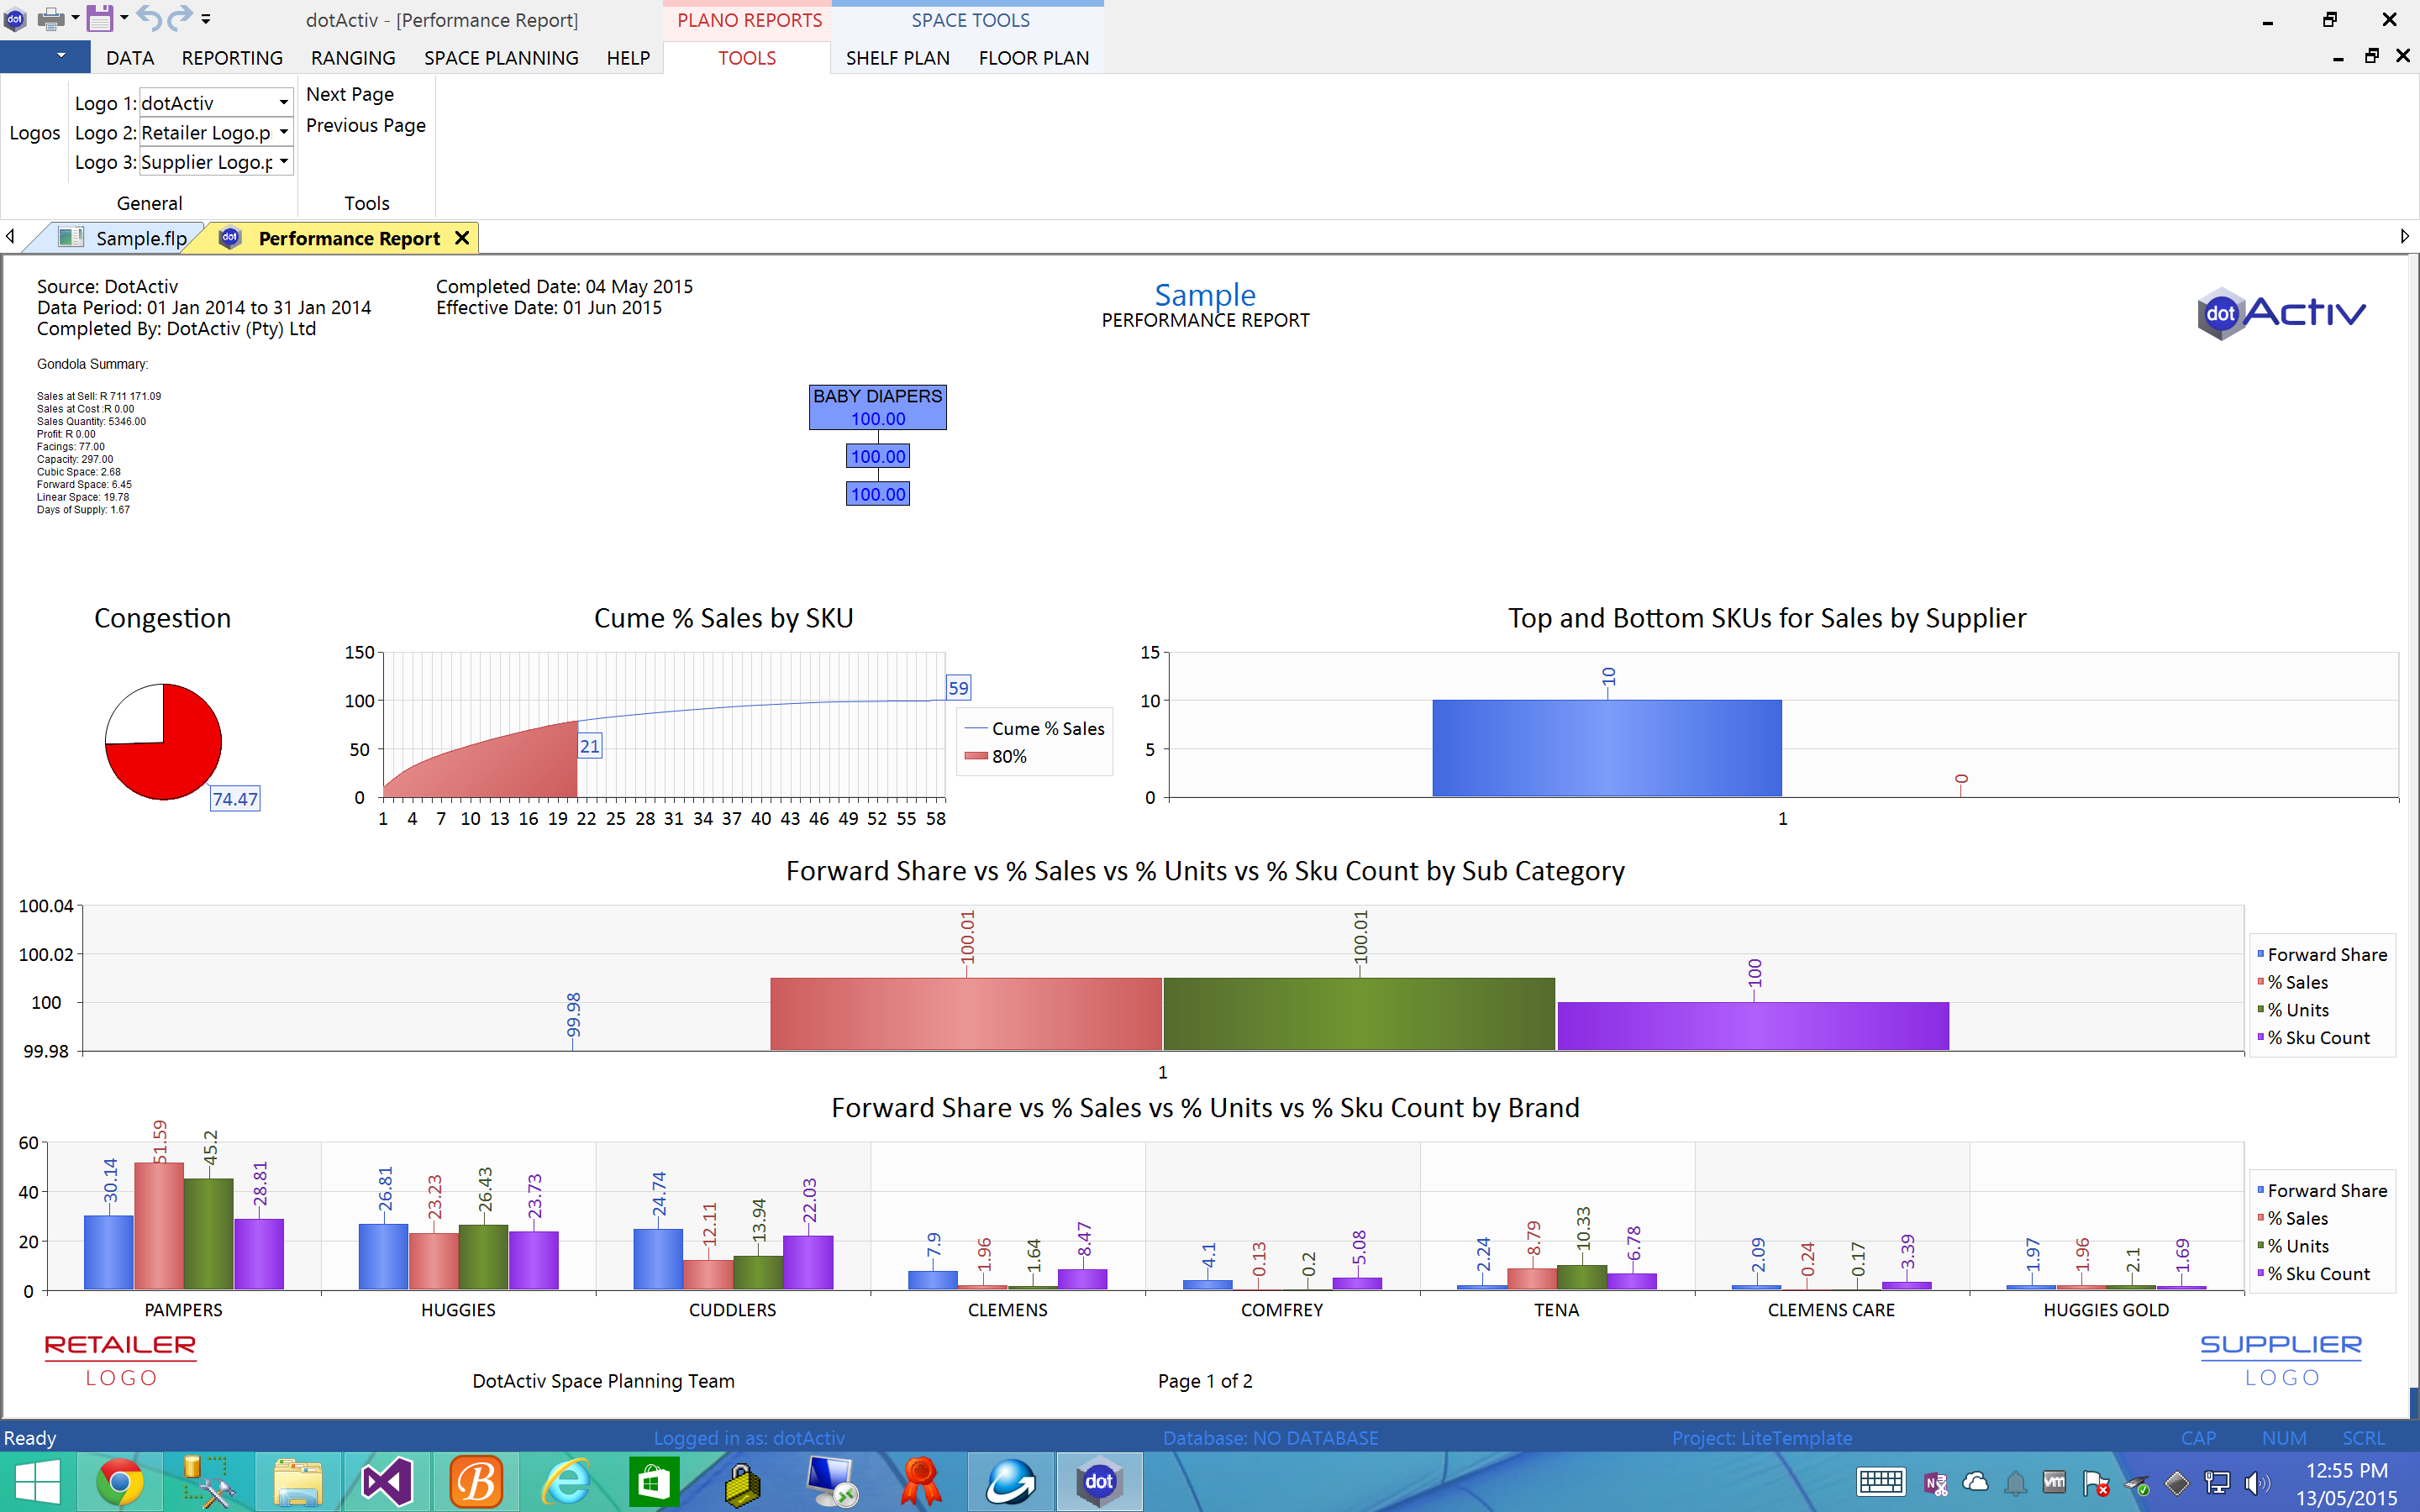The height and width of the screenshot is (1512, 2420).
Task: Click the Sample.flp tab's floor plan icon
Action: [x=71, y=237]
